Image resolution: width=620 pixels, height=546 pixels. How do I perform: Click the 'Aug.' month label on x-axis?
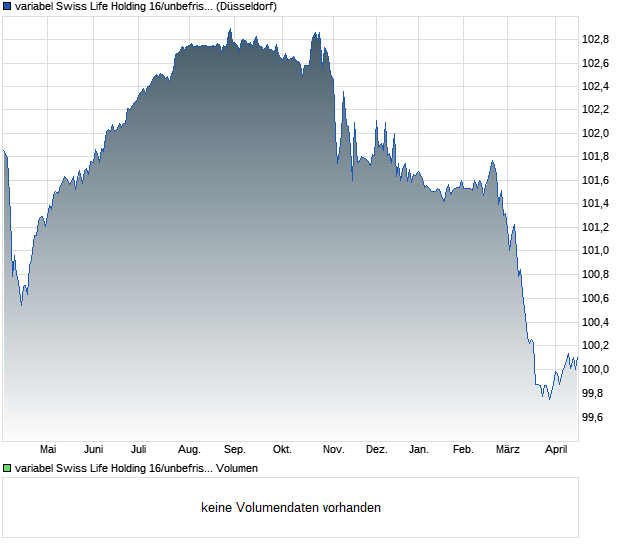coord(189,450)
